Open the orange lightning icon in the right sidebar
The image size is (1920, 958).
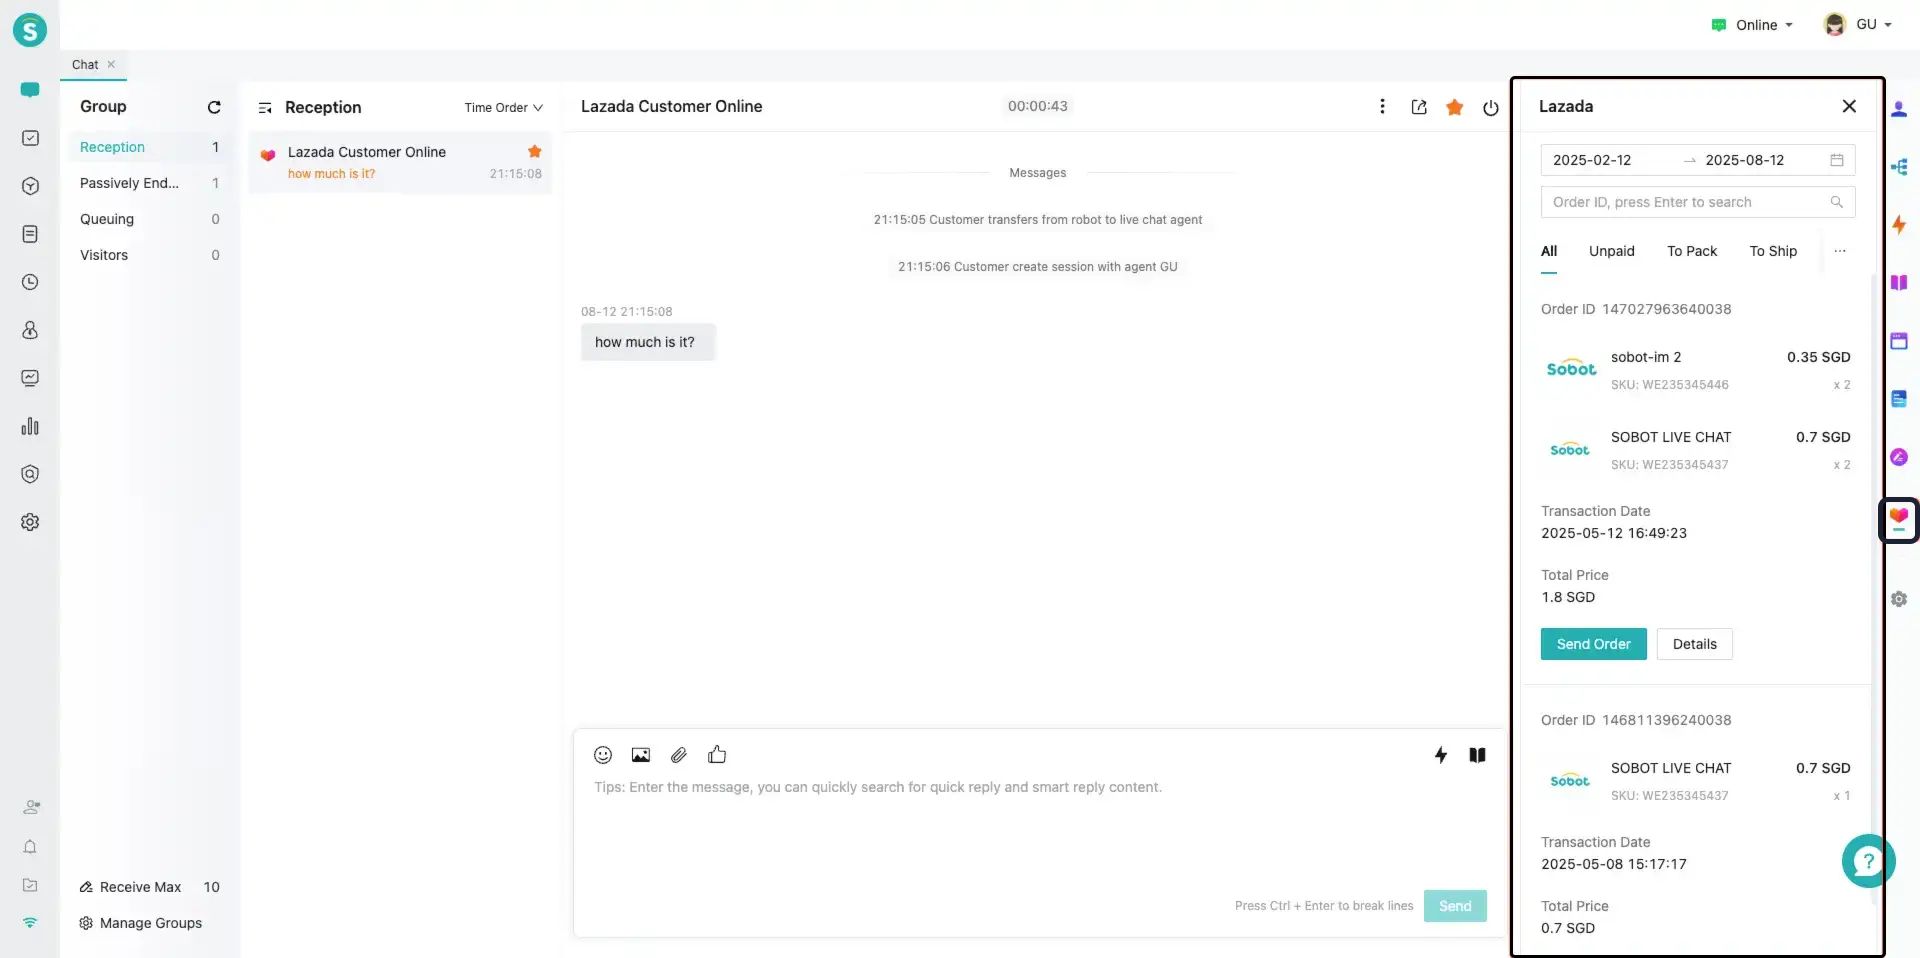pos(1899,225)
